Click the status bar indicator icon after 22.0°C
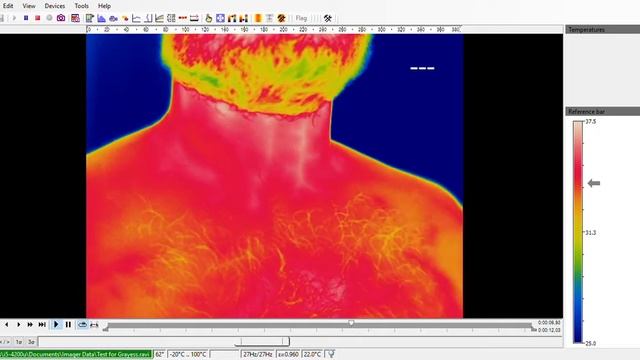Viewport: 640px width, 360px height. [331, 354]
